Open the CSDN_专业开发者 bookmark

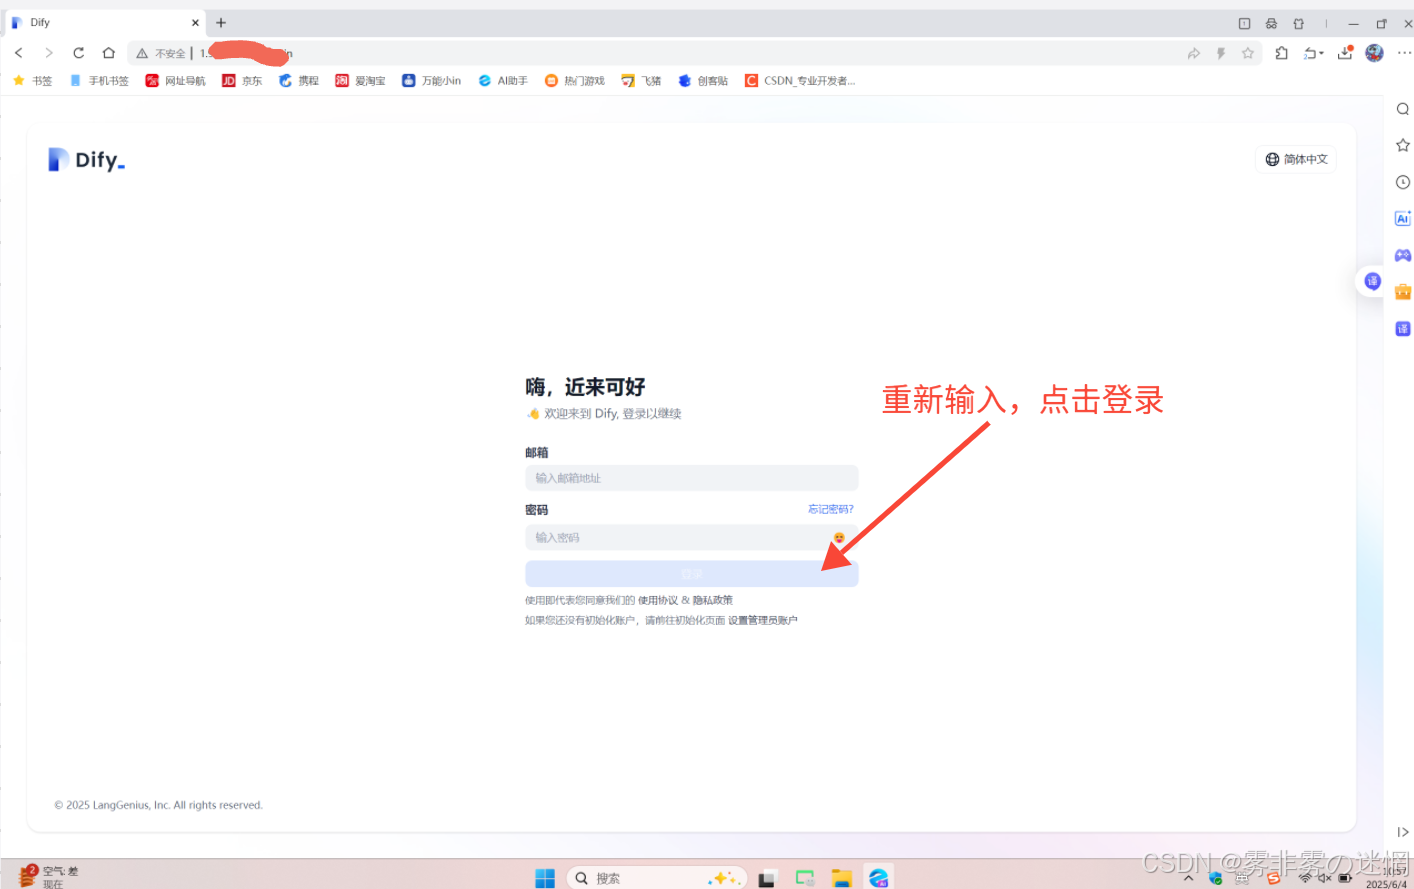tap(800, 81)
